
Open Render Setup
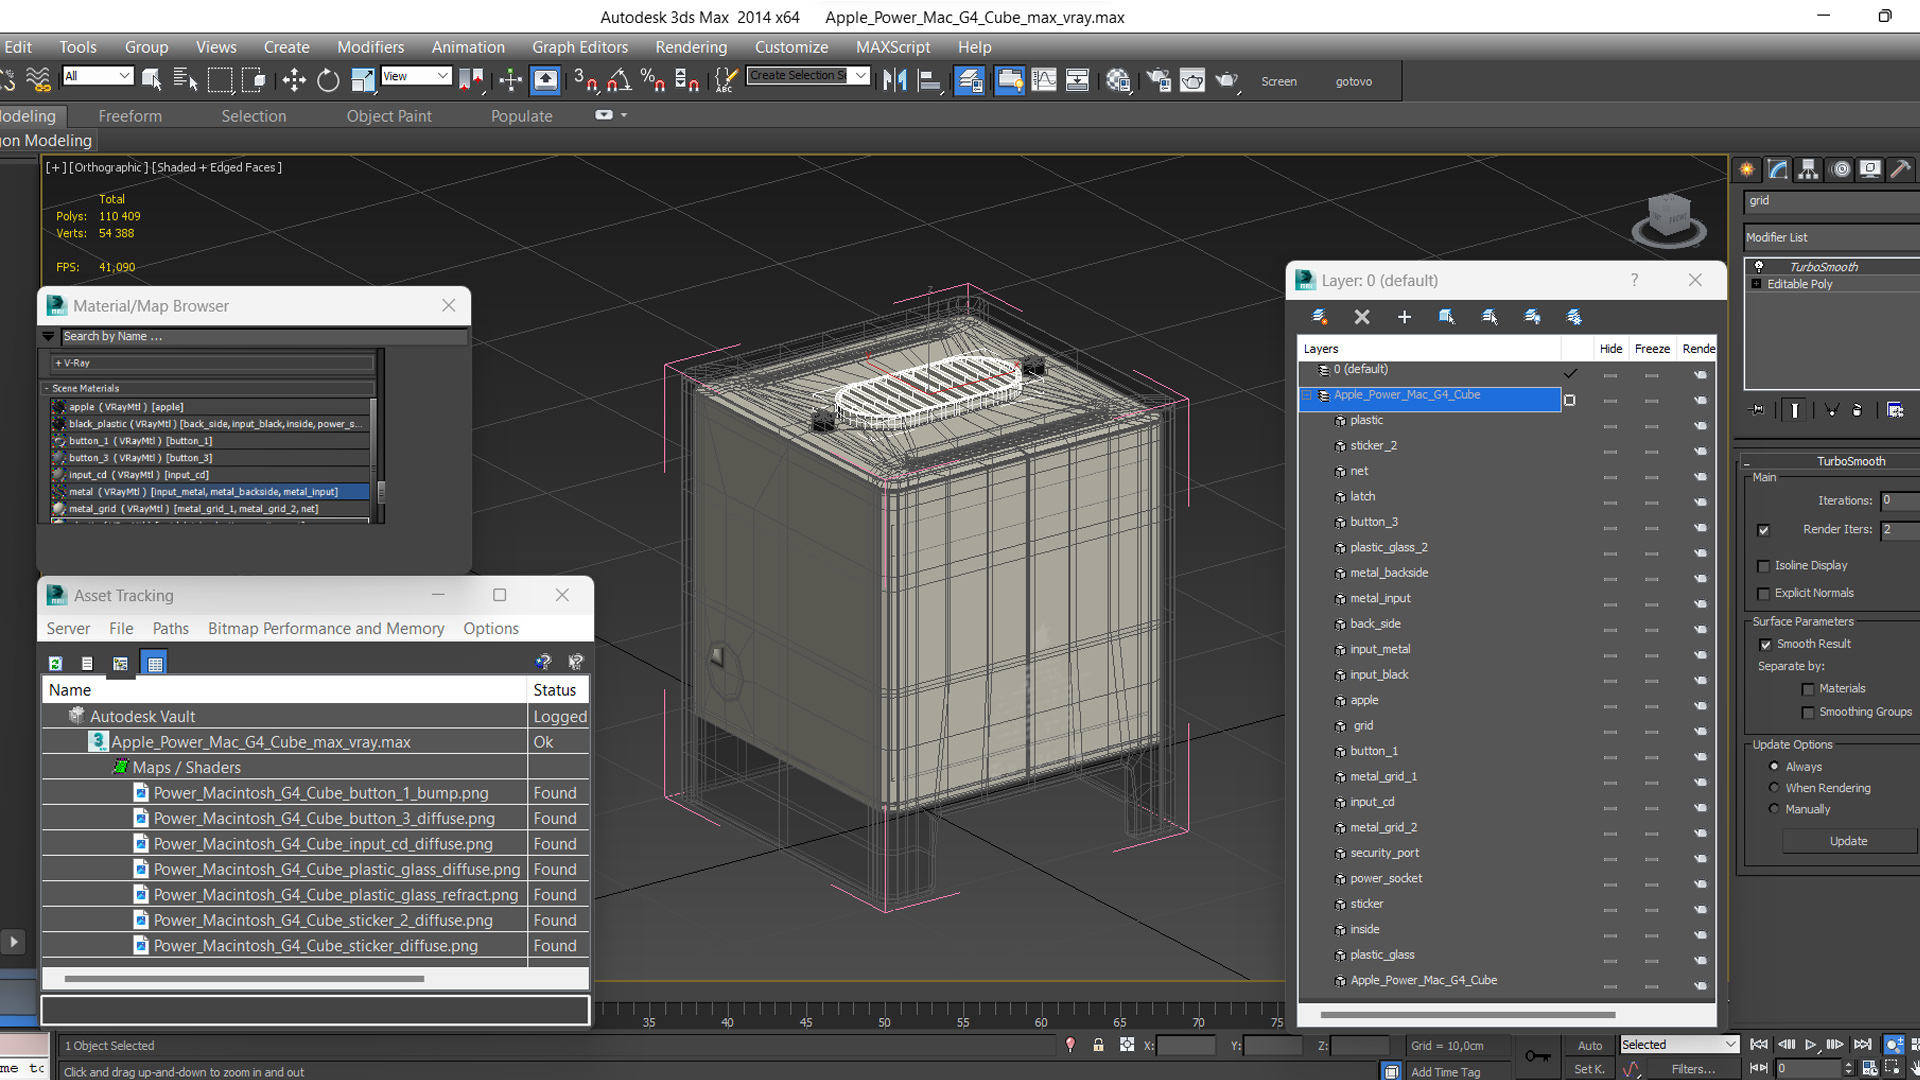(1158, 81)
